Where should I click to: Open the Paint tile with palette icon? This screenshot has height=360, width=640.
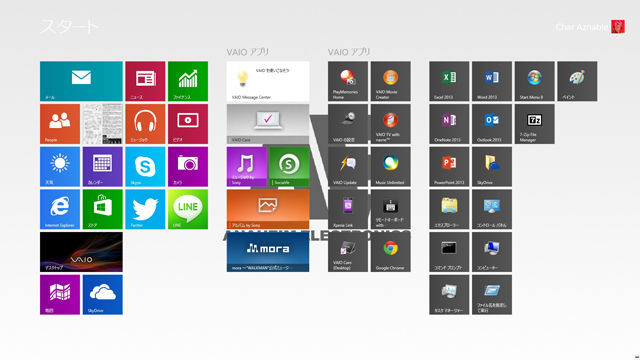(577, 81)
